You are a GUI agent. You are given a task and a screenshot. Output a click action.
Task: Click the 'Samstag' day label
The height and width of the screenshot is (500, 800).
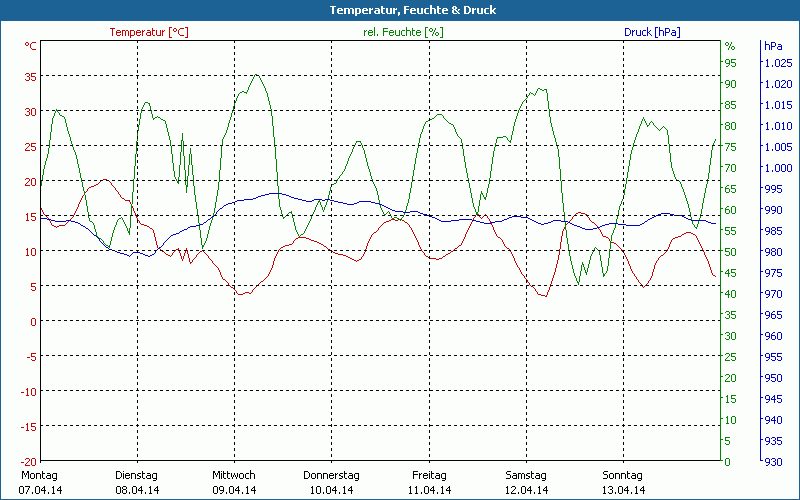pos(526,475)
